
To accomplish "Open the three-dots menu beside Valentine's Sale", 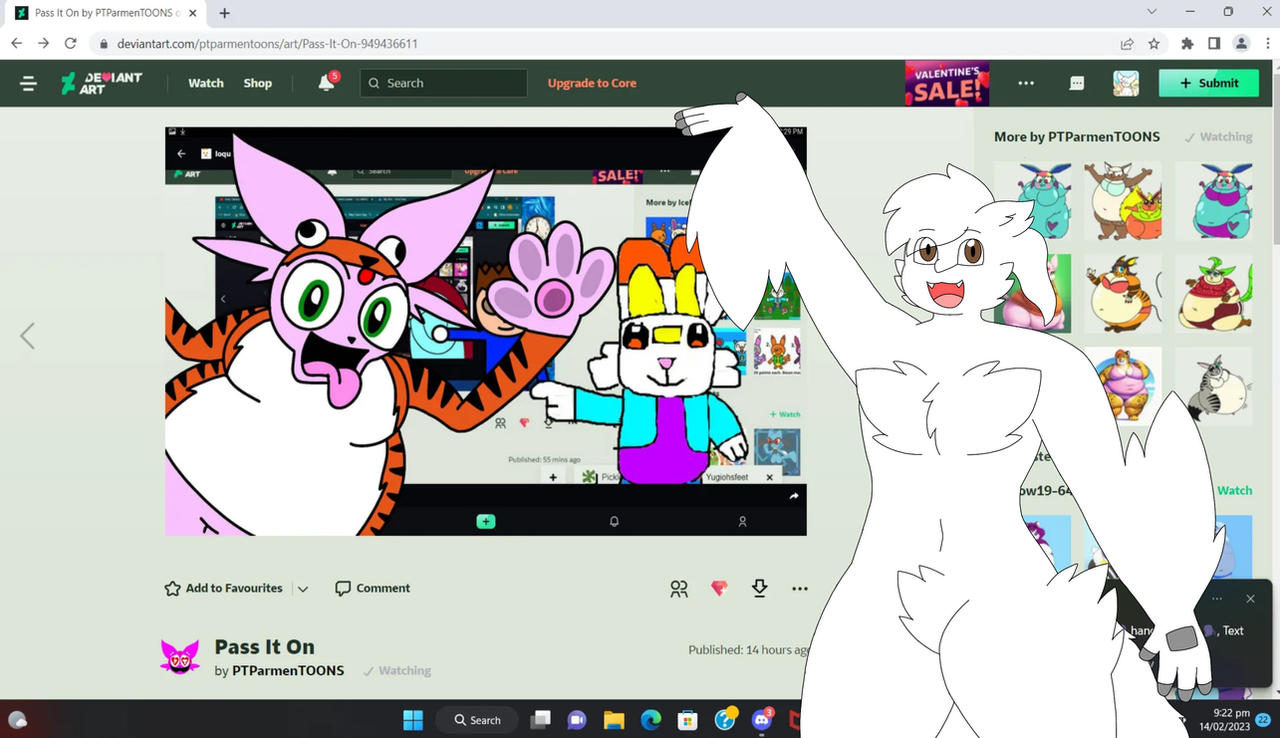I will (1026, 83).
